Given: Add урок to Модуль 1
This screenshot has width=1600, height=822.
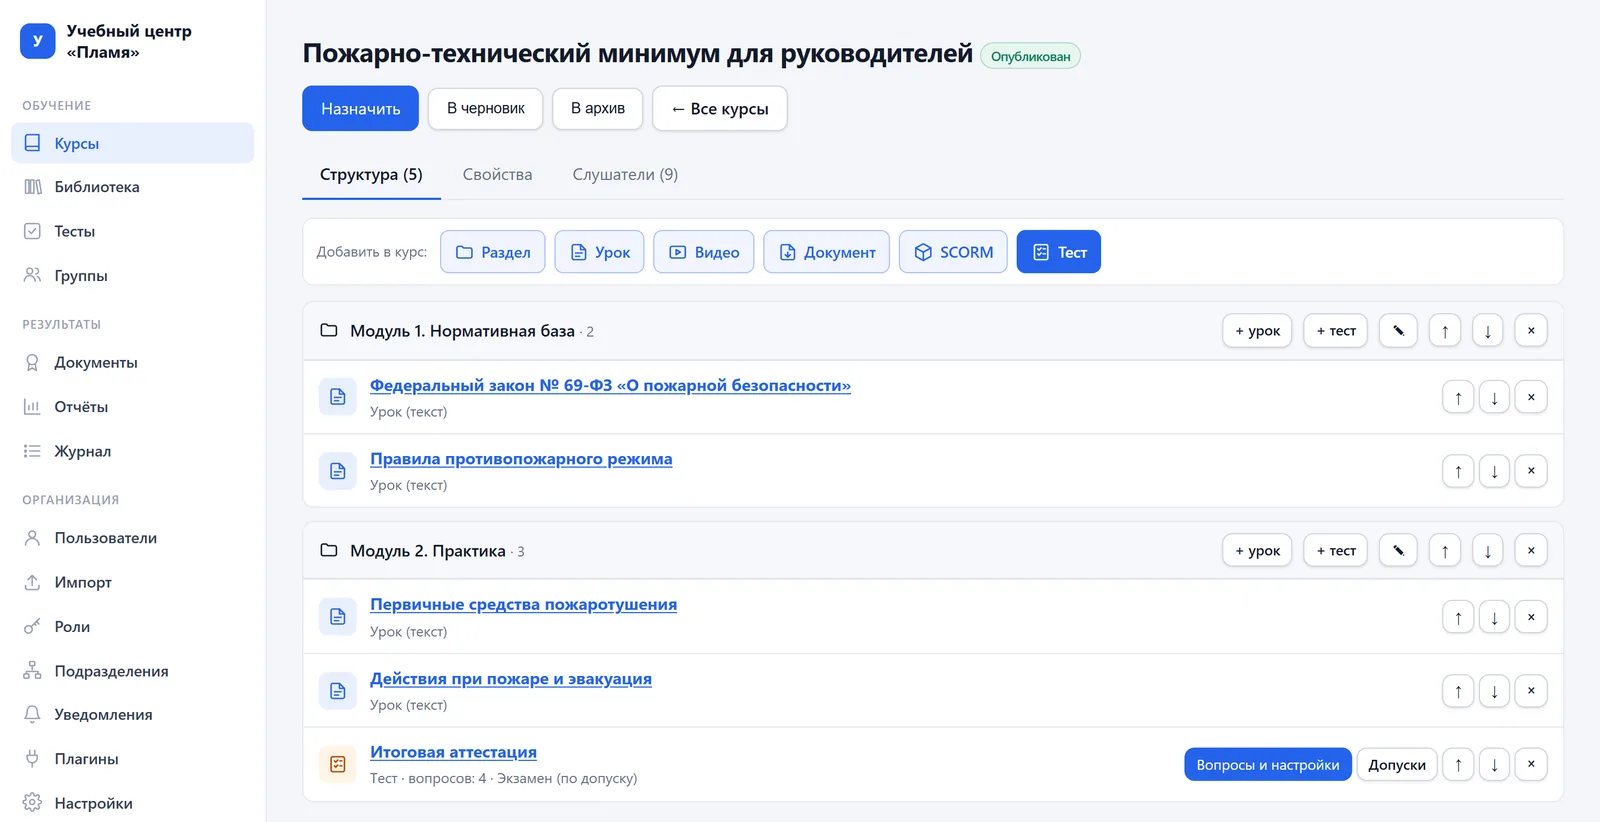Looking at the screenshot, I should 1258,330.
